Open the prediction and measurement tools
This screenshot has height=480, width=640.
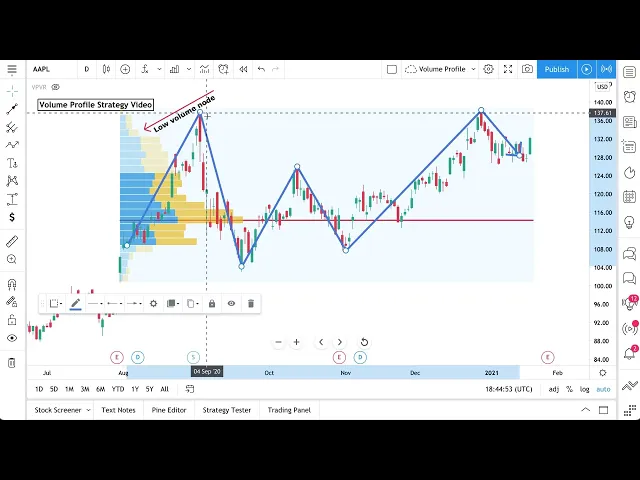(x=12, y=199)
